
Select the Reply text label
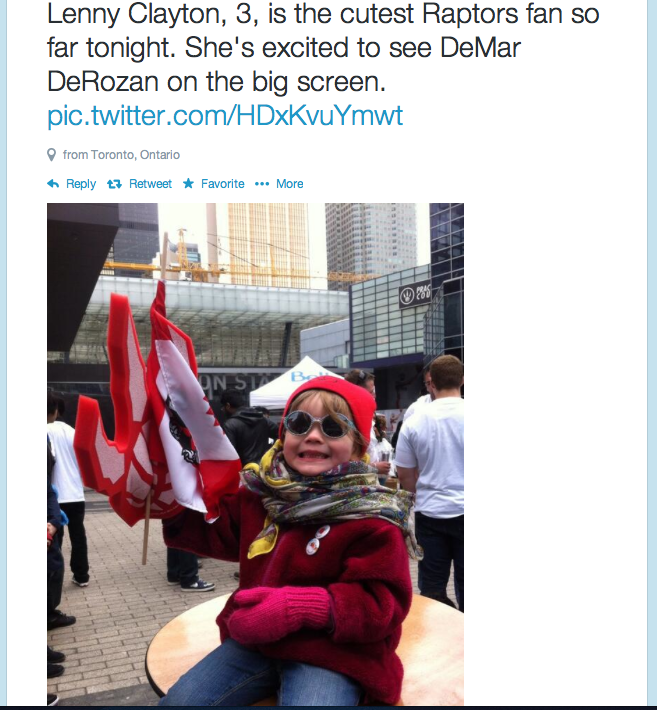(81, 184)
